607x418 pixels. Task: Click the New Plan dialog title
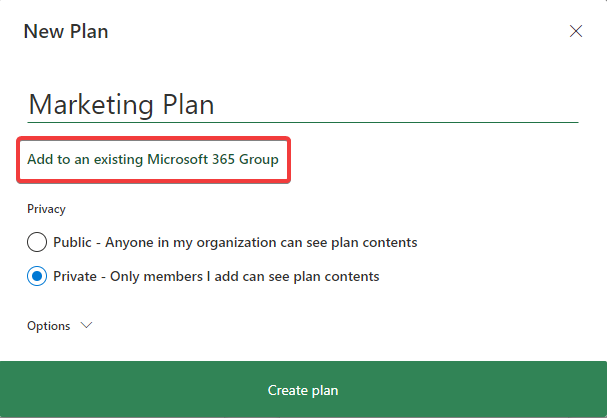click(66, 31)
